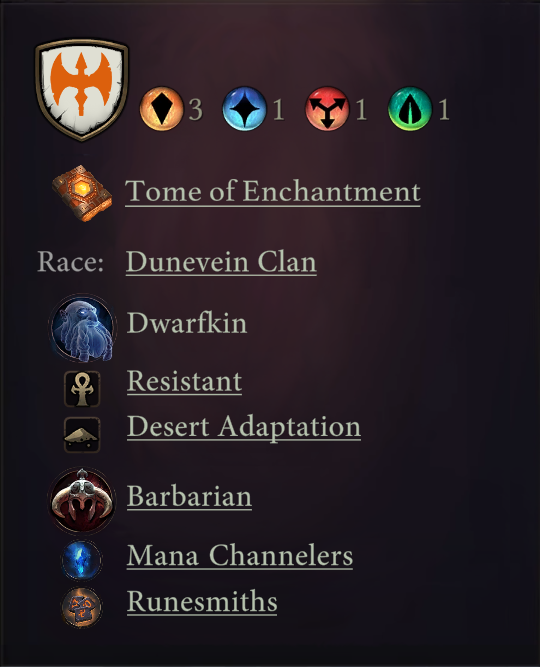The image size is (540, 667).
Task: Click the Runesmiths rune icon
Action: 82,607
